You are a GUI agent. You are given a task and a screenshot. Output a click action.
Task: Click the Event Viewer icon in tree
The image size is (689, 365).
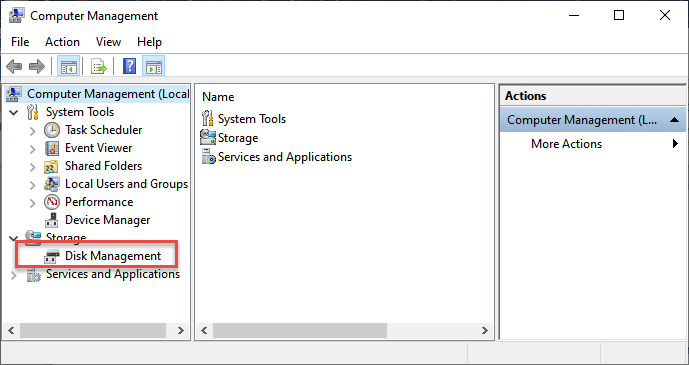[52, 148]
